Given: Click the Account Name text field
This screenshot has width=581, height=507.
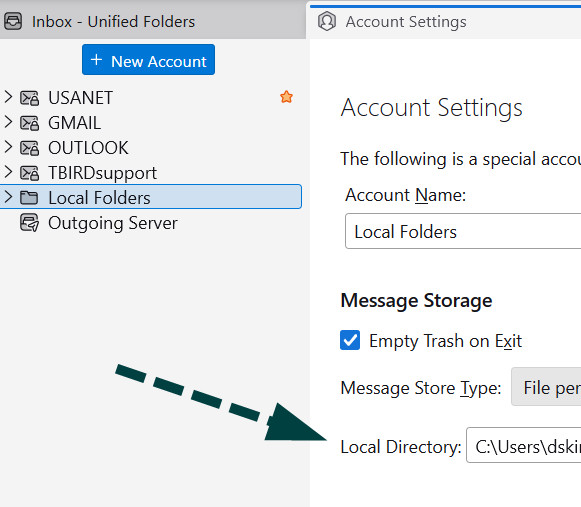Looking at the screenshot, I should pos(463,231).
